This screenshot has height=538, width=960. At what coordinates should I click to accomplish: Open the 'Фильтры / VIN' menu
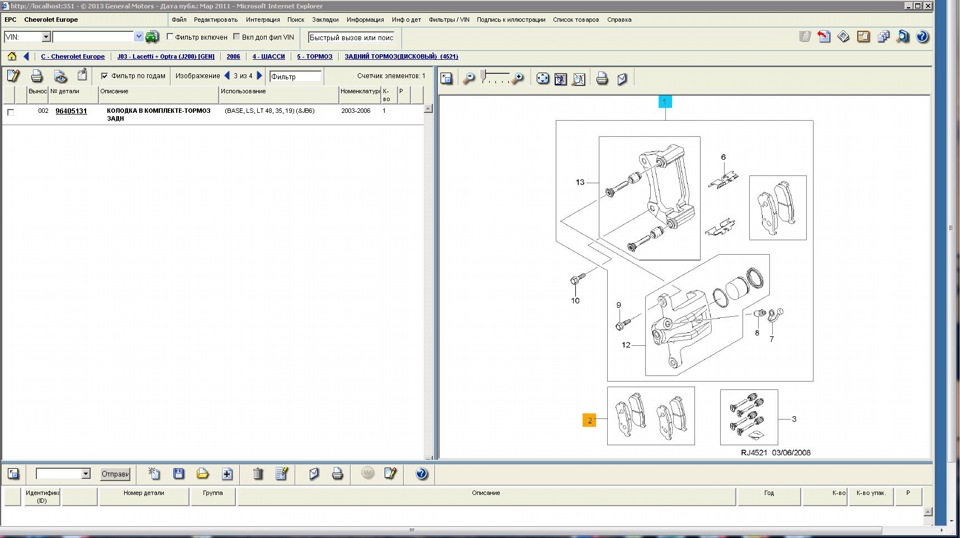(449, 20)
